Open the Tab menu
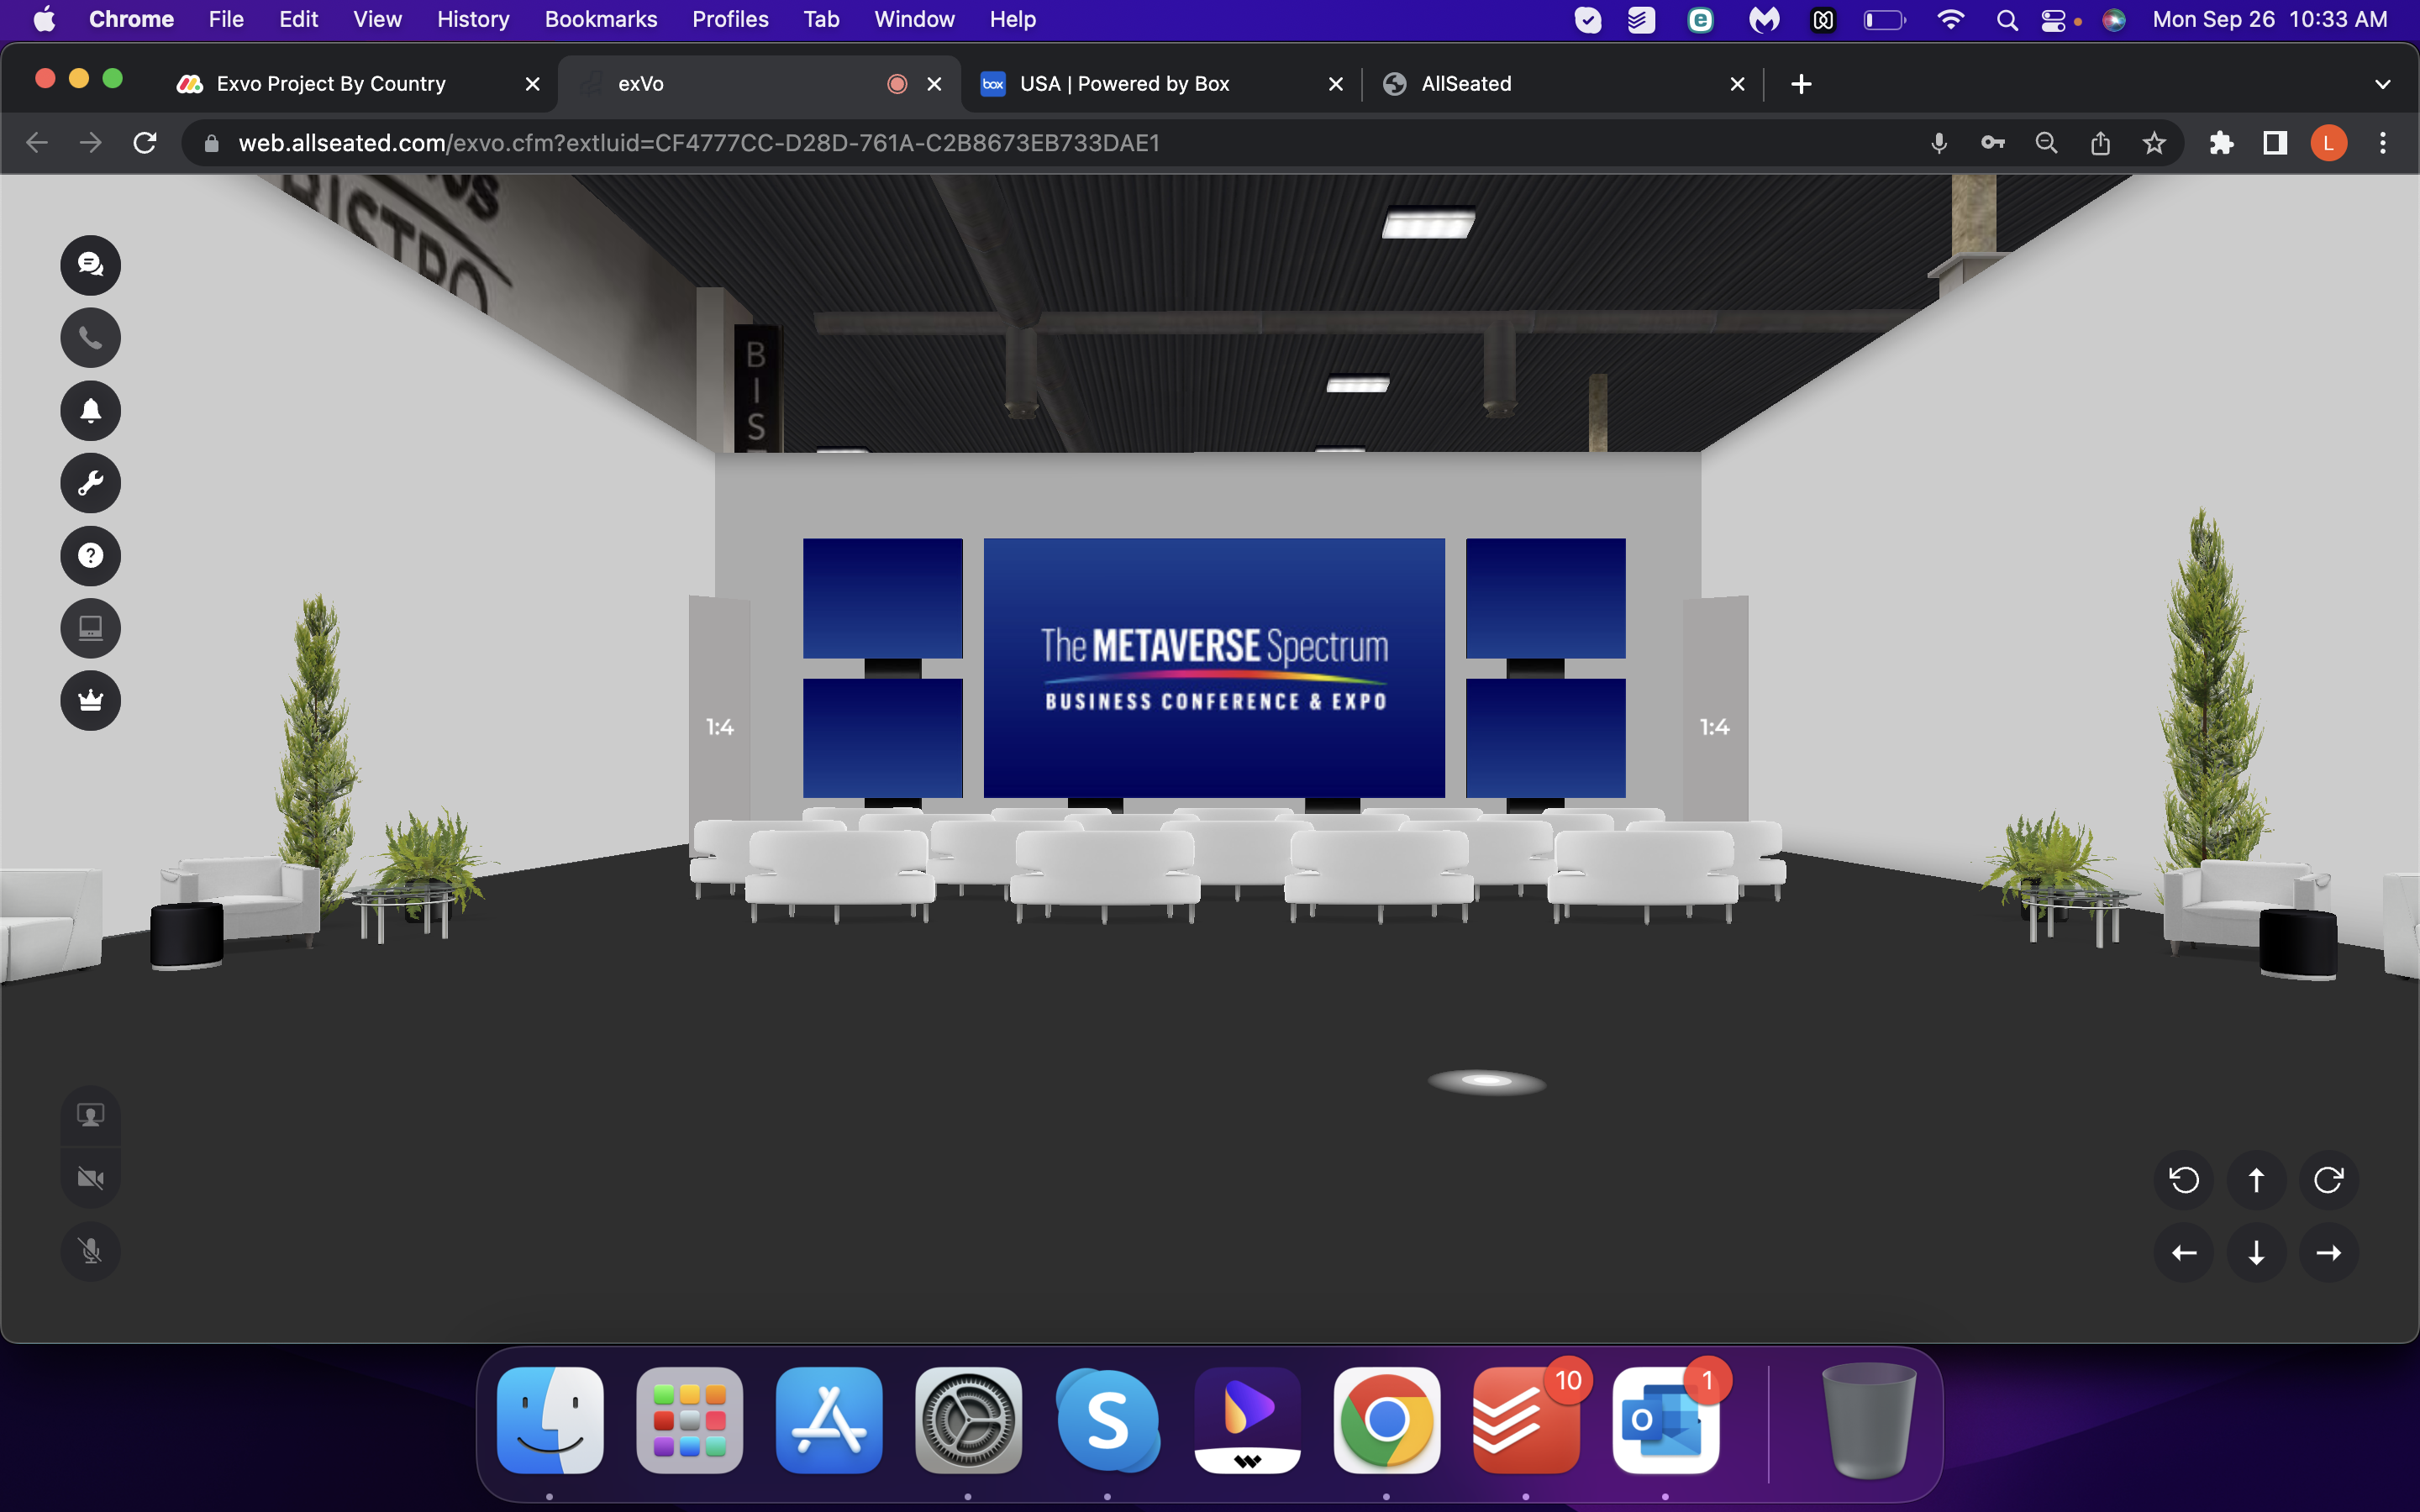The width and height of the screenshot is (2420, 1512). pyautogui.click(x=821, y=19)
